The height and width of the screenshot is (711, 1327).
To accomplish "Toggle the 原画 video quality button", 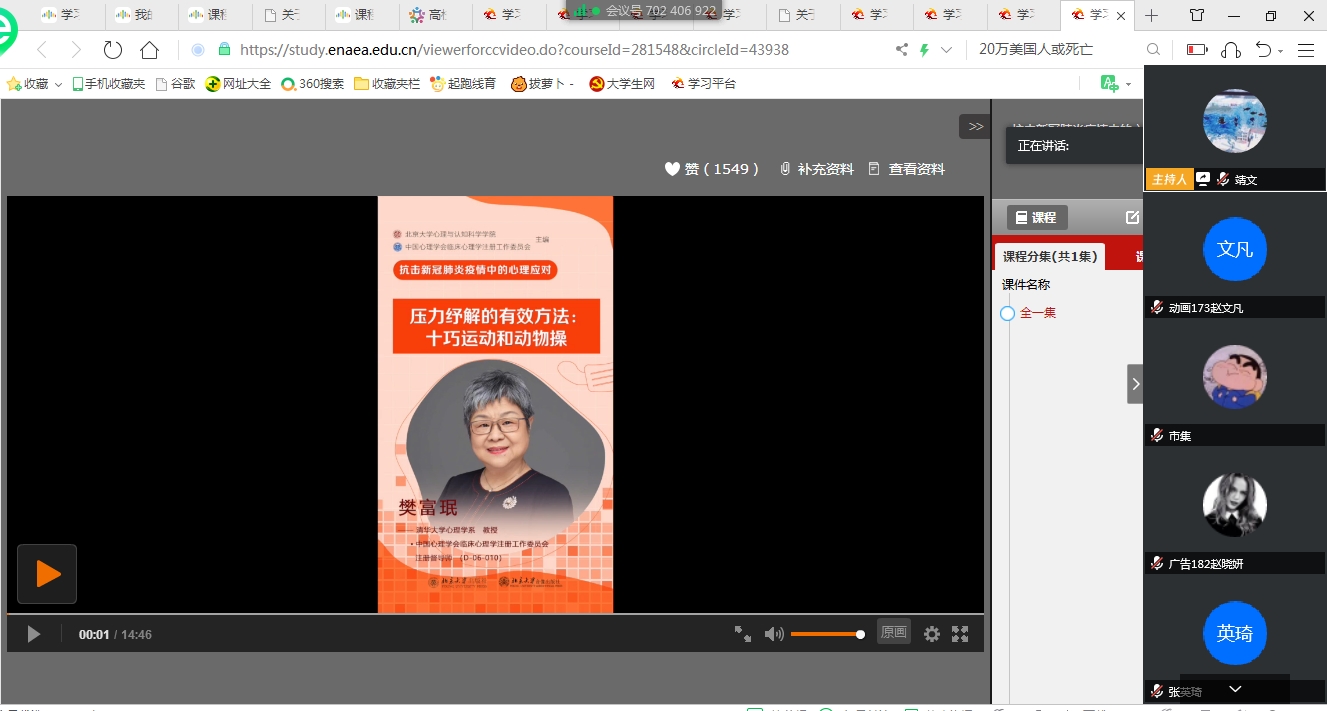I will (x=893, y=632).
